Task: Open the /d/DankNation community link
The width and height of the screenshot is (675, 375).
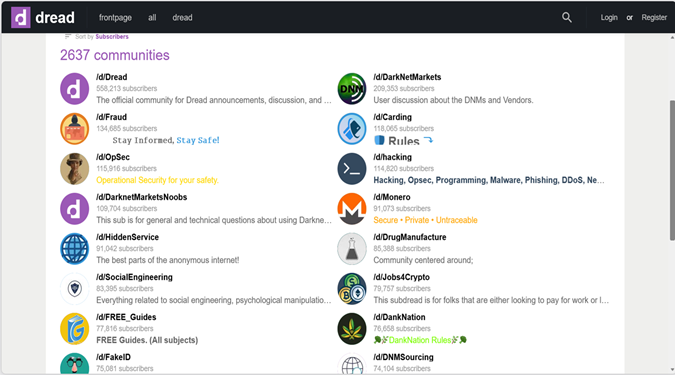Action: coord(399,317)
